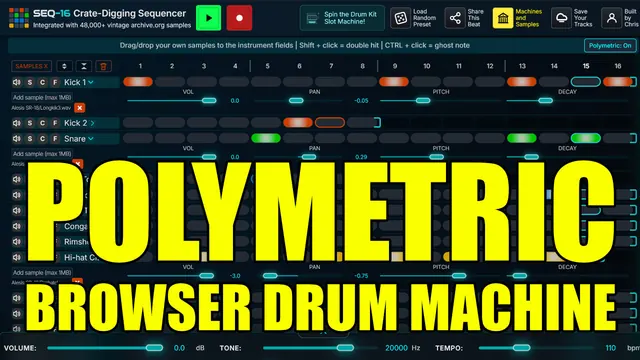640x360 pixels.
Task: Toggle Kick 1 step 13 off
Action: pyautogui.click(x=522, y=82)
